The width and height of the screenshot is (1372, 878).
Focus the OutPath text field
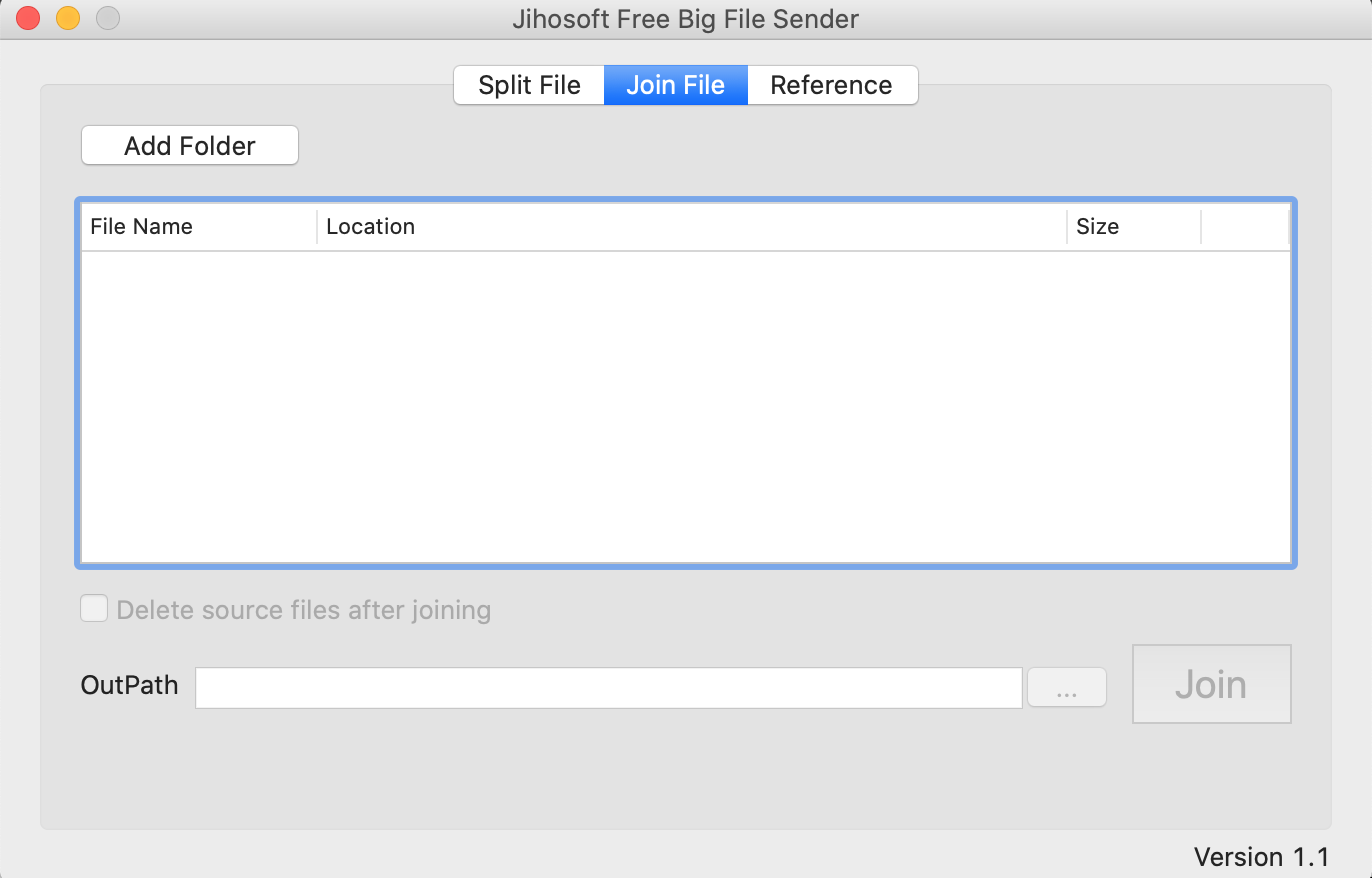[x=609, y=687]
